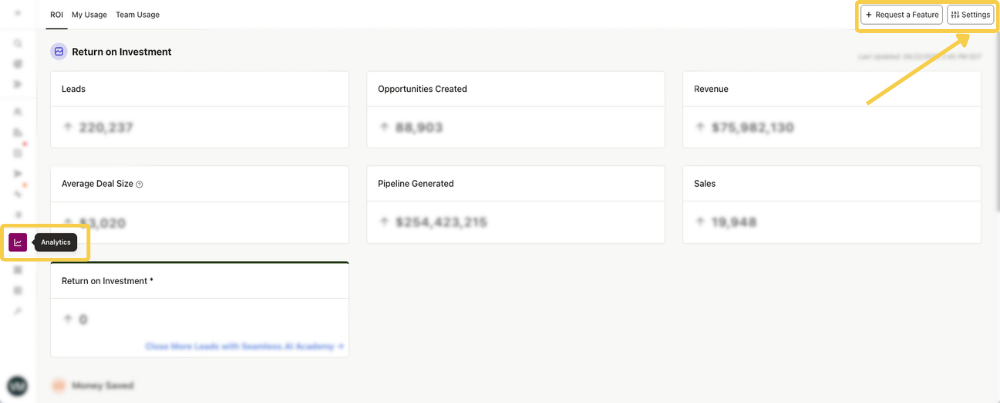The image size is (1000, 403).
Task: Select the 19,948 sales value
Action: coord(734,223)
